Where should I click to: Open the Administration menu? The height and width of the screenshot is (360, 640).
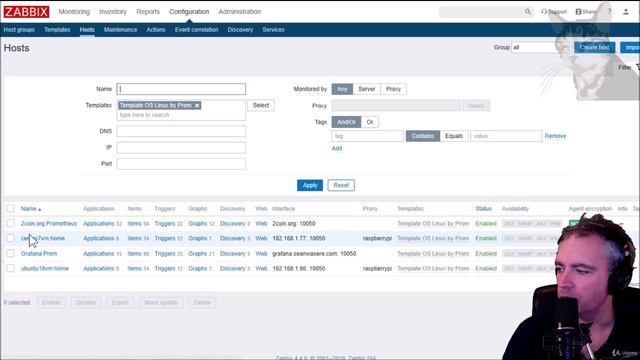point(240,12)
